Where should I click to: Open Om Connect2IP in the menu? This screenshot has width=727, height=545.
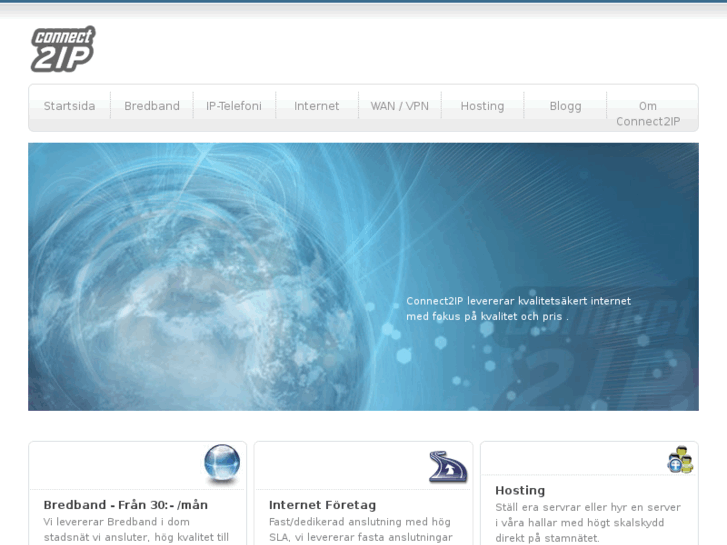[x=648, y=114]
